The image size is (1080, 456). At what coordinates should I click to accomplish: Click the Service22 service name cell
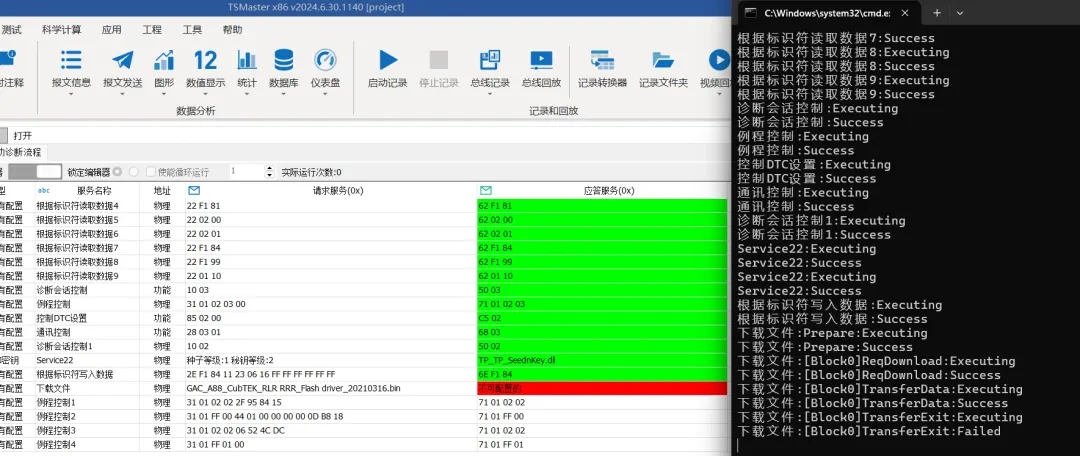point(55,360)
